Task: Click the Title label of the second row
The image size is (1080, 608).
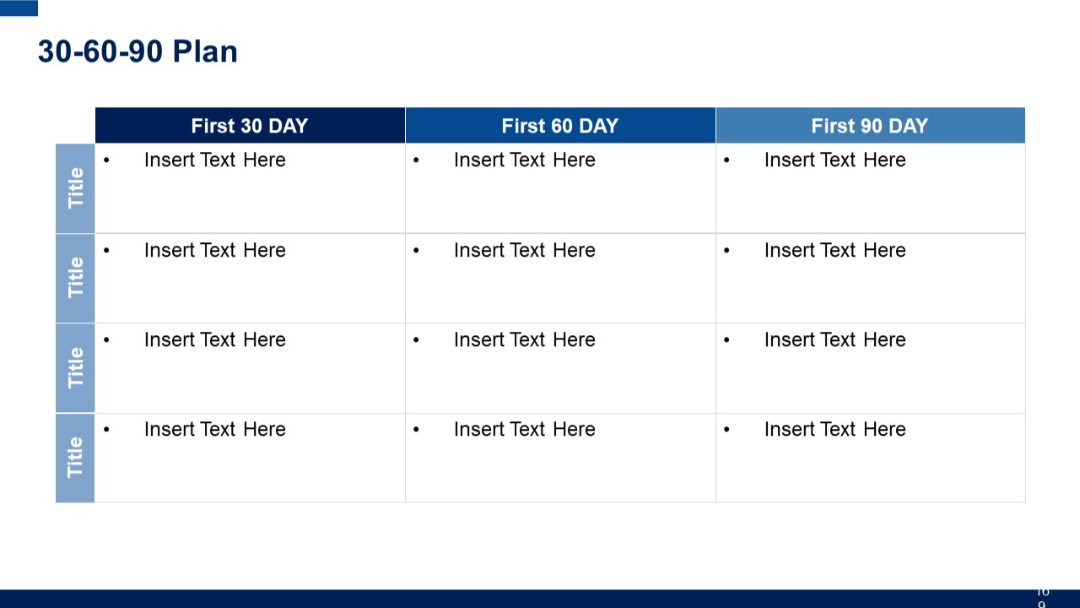Action: coord(76,278)
